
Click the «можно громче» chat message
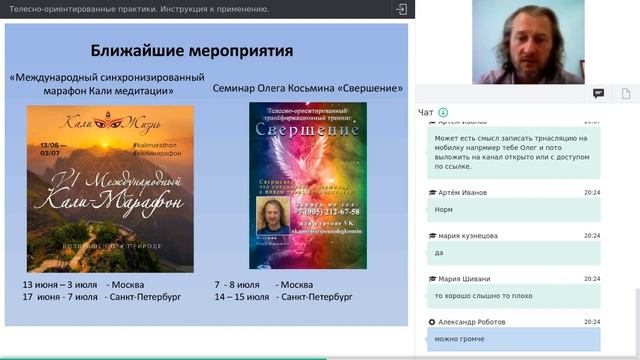514,339
